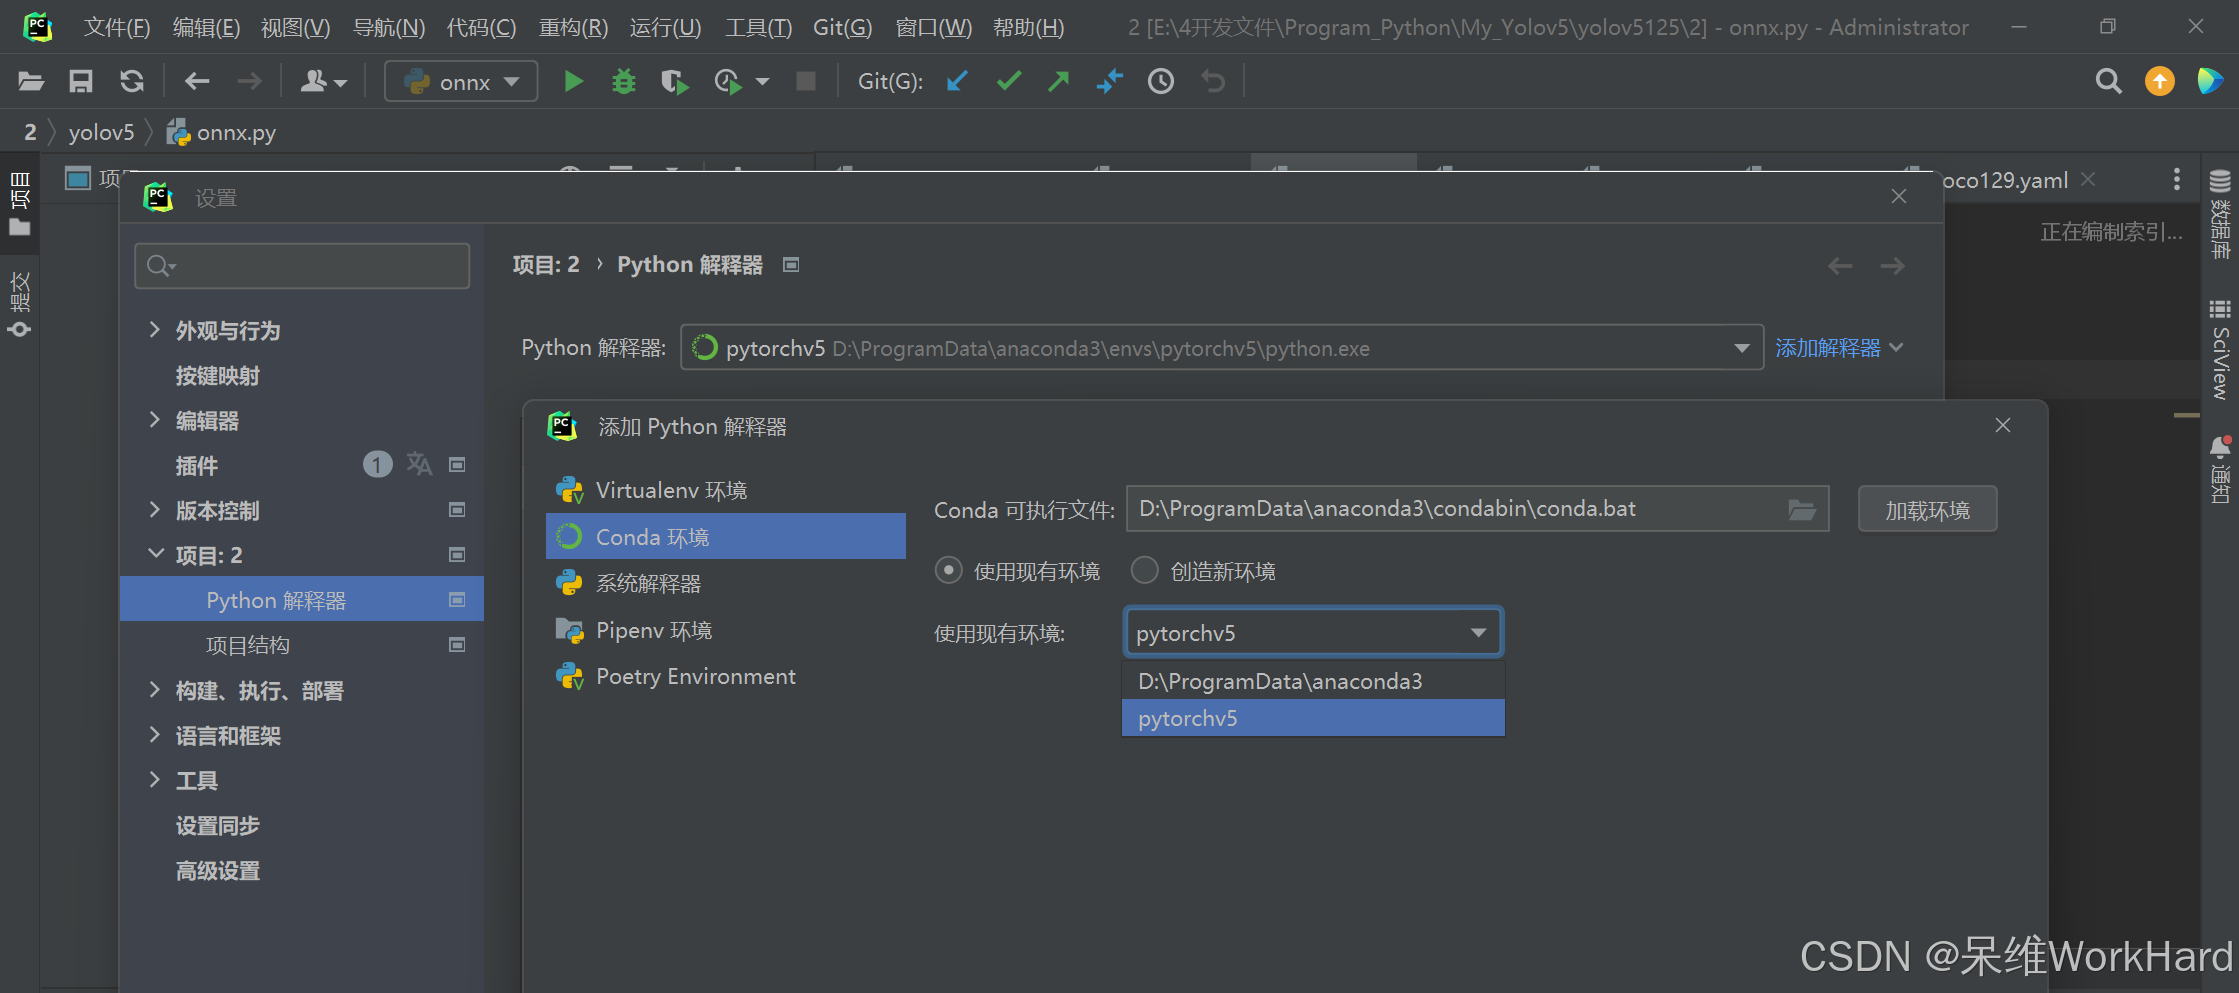The height and width of the screenshot is (993, 2239).
Task: Click the translate icon beside 插件
Action: coord(419,464)
